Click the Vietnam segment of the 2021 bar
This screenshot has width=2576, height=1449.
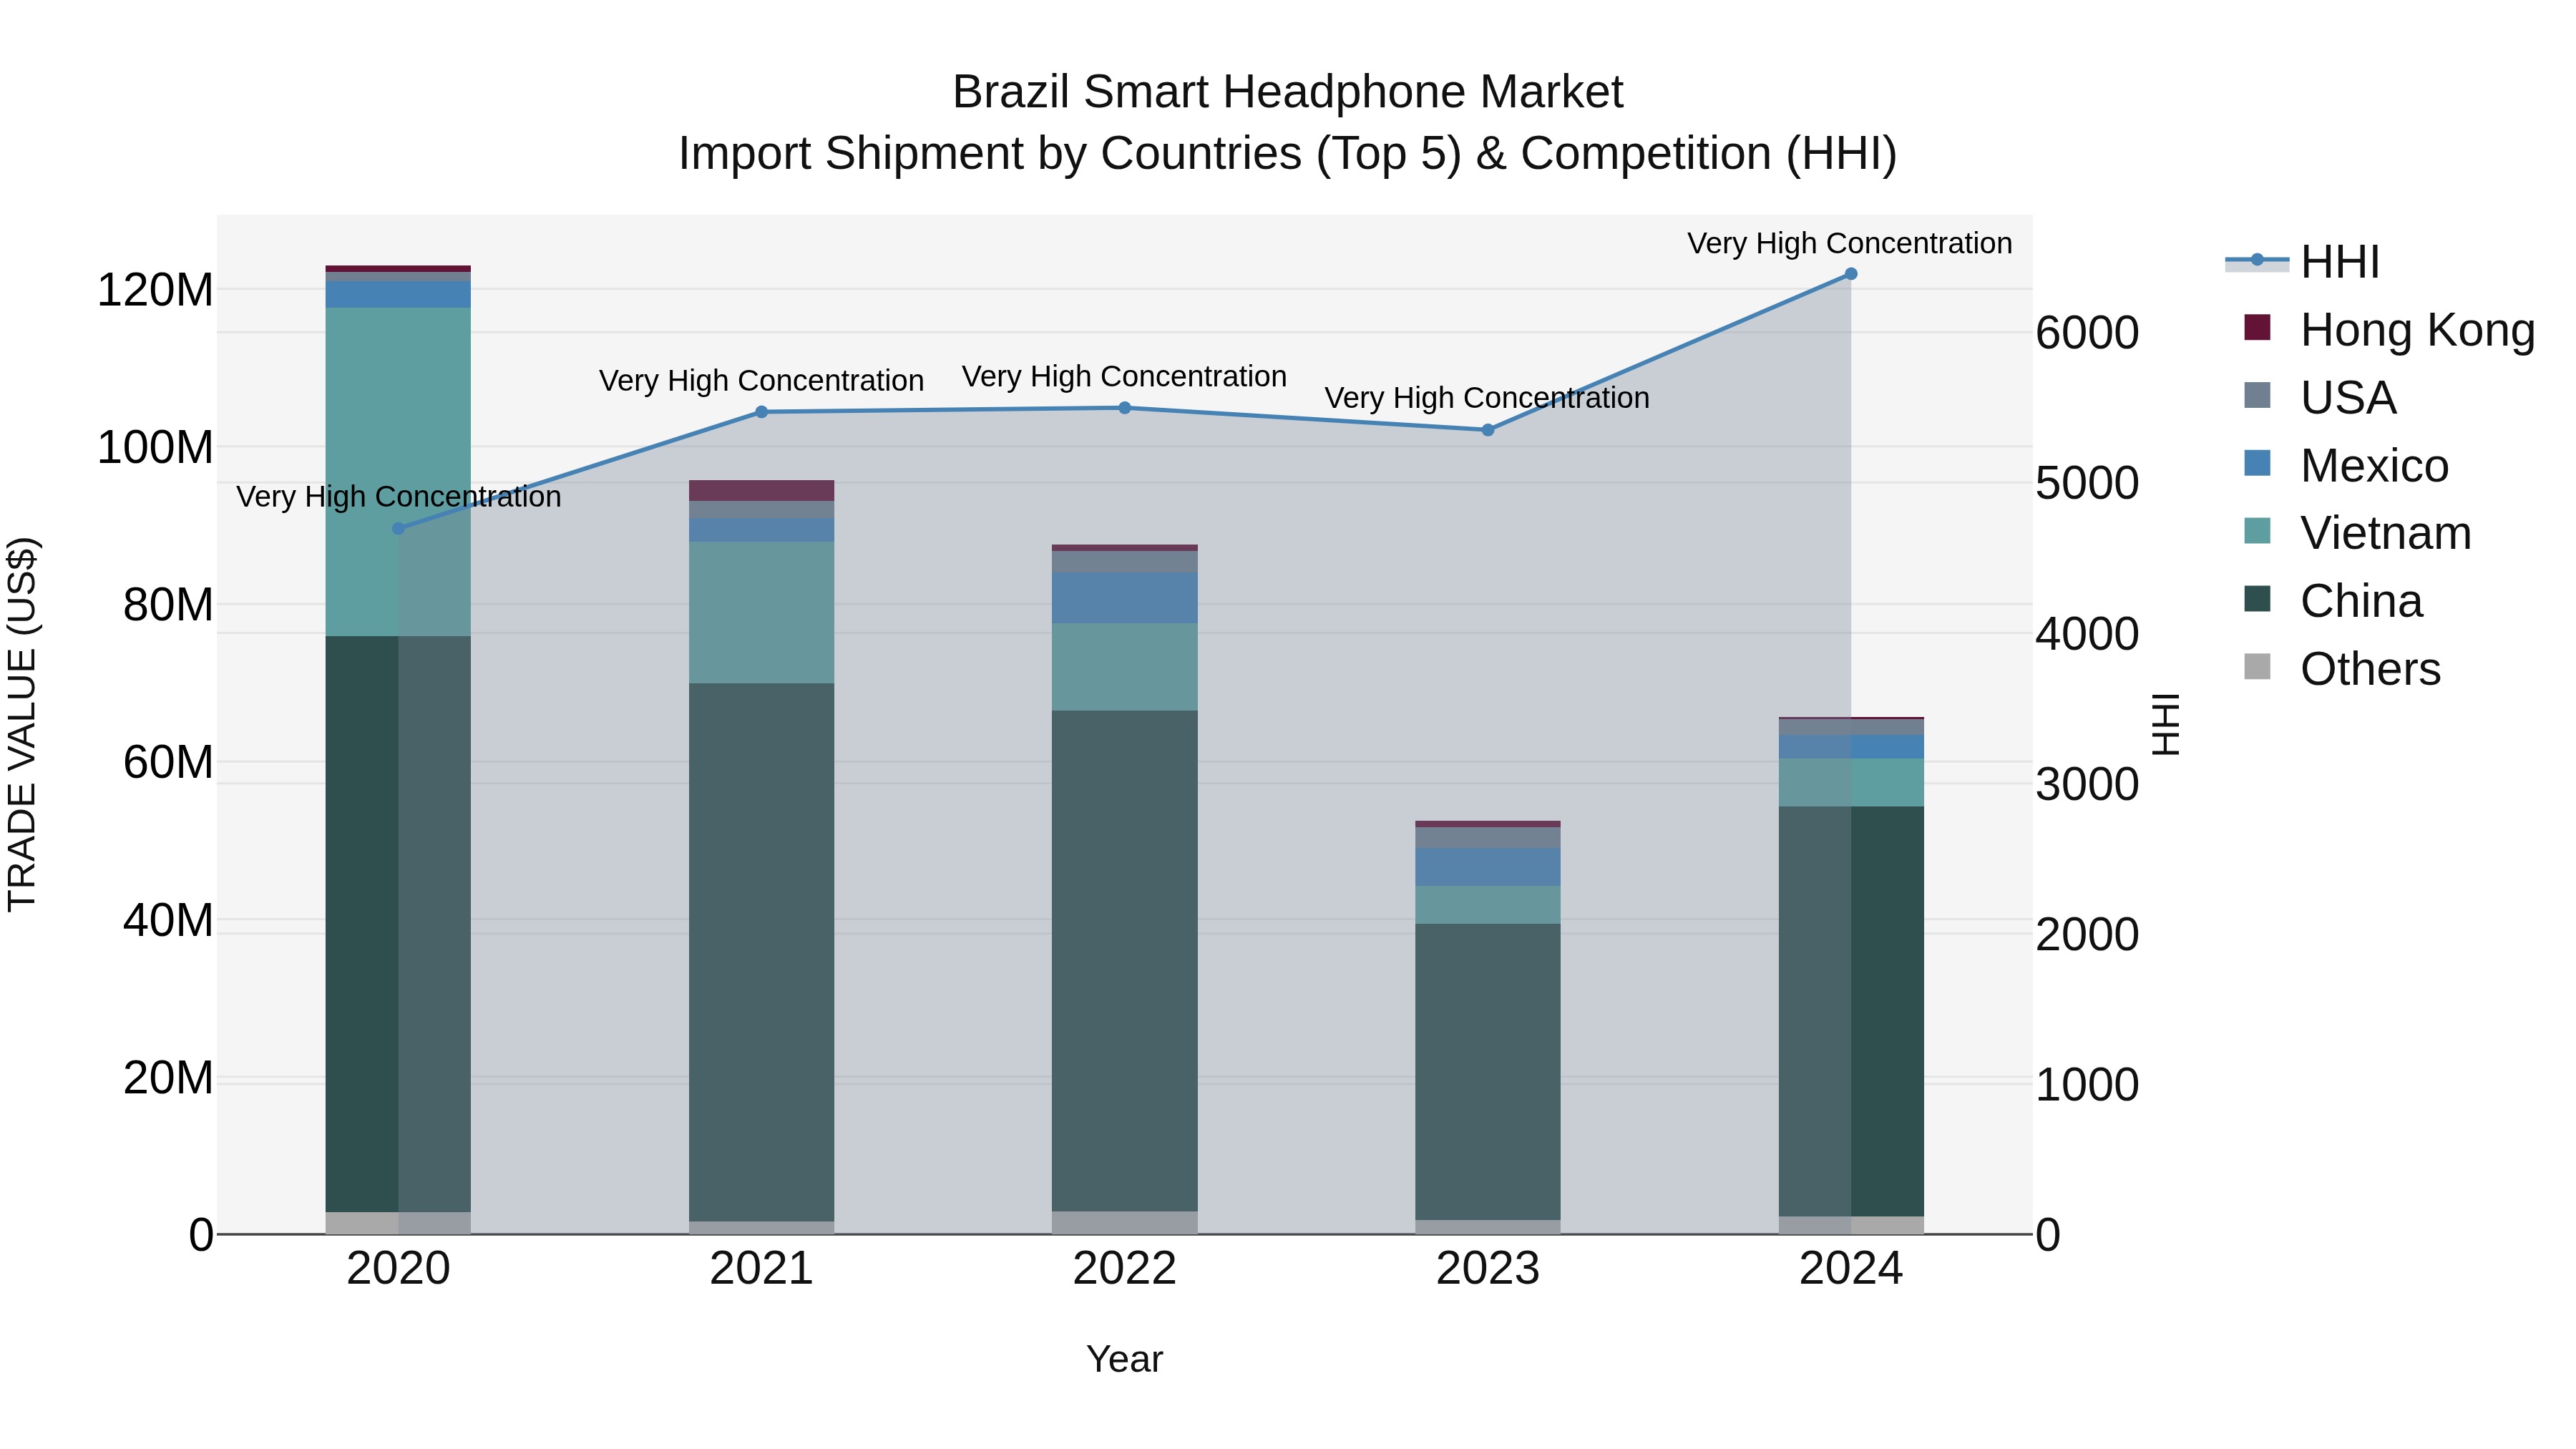point(761,613)
